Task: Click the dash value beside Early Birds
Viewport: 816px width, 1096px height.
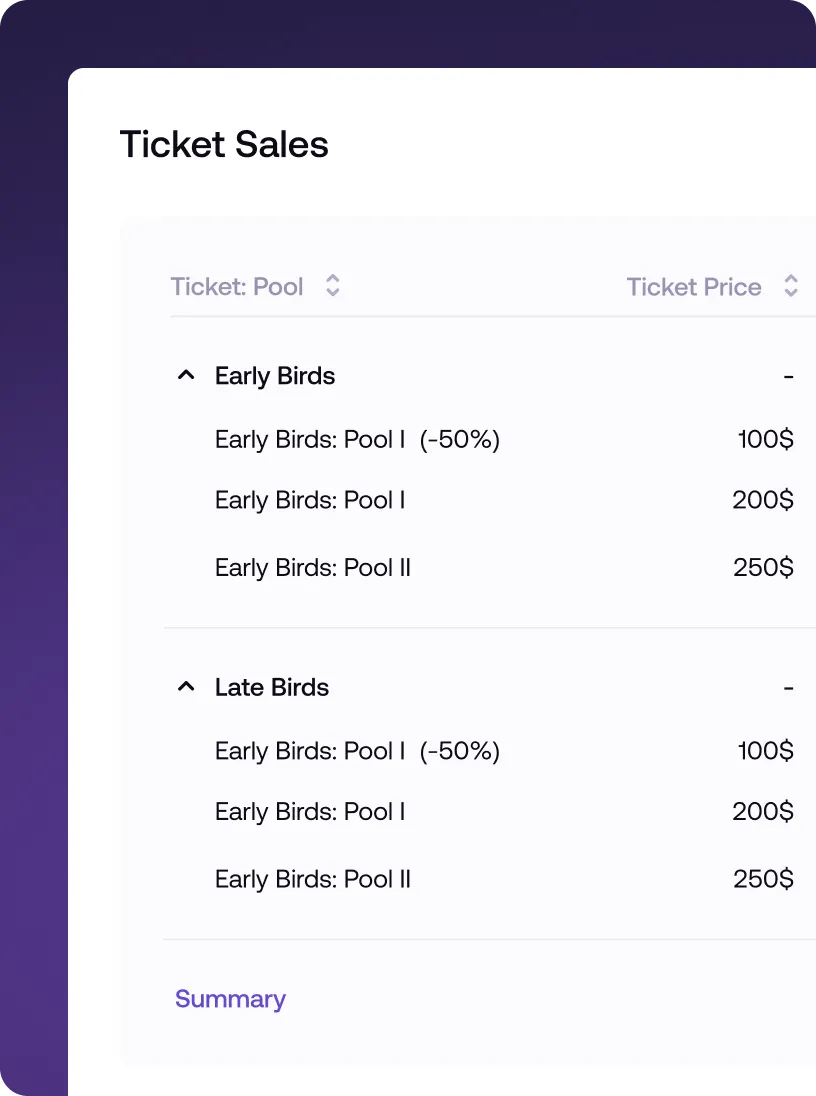Action: (x=789, y=376)
